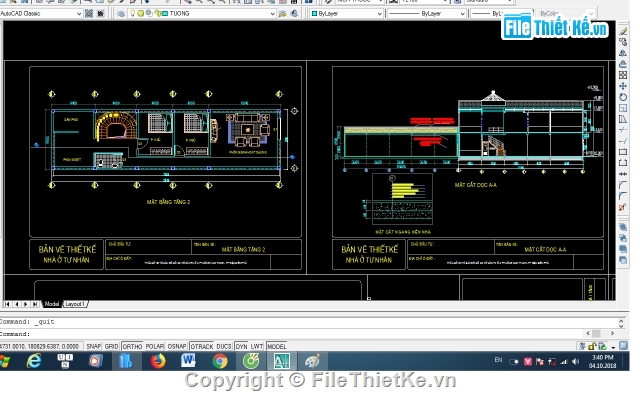Open the ByLayer linetype dropdown
Viewport: 640px width, 400px height.
click(462, 13)
